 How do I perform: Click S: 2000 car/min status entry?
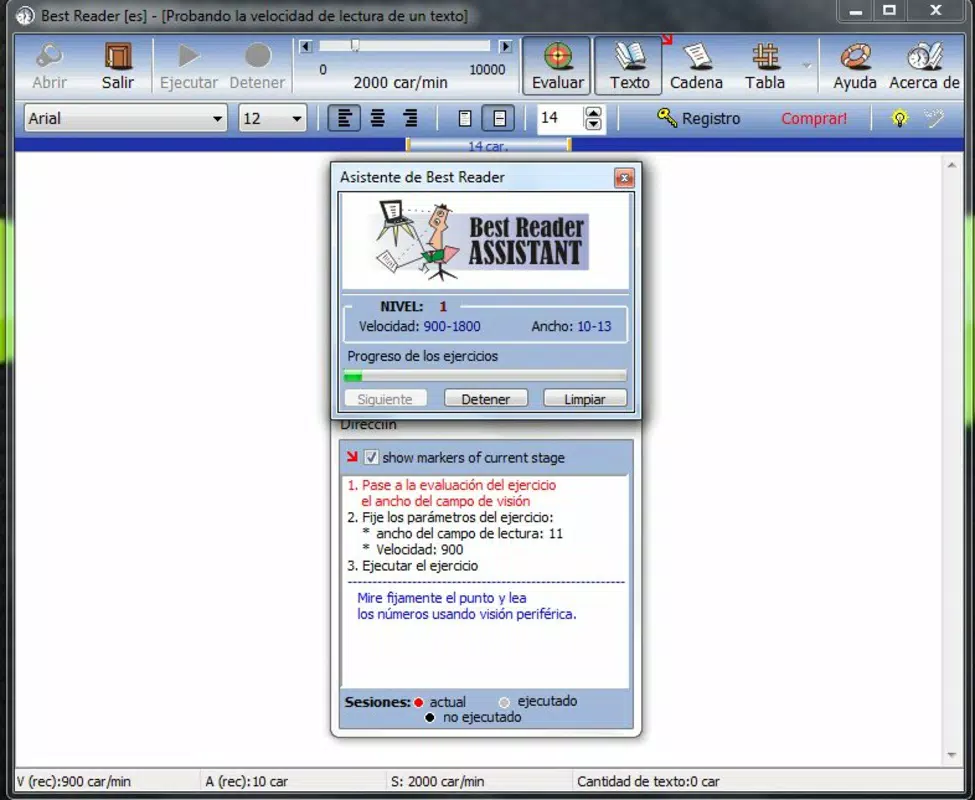(437, 781)
